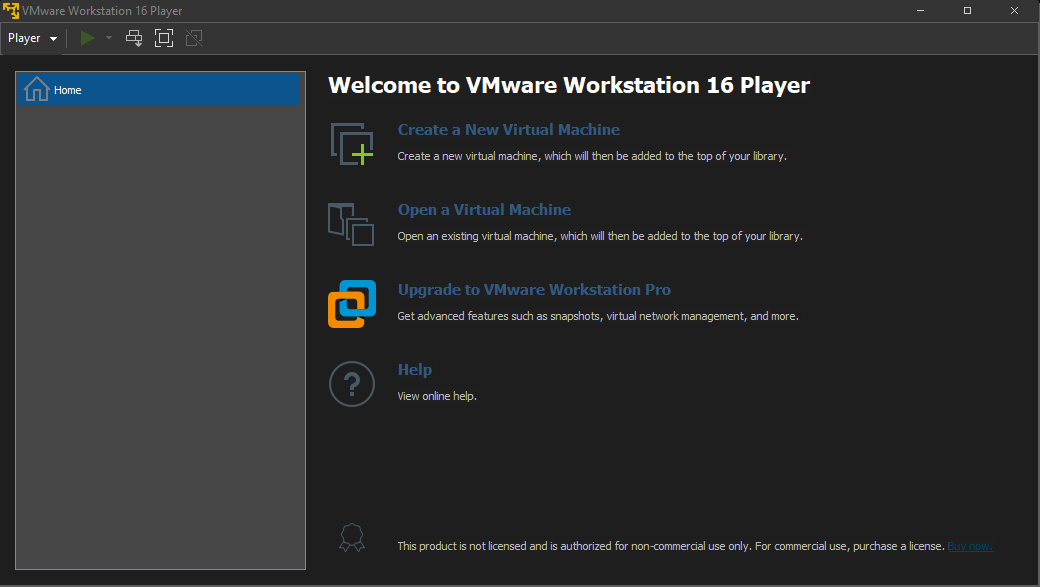The image size is (1040, 587).
Task: Open the Help heading link
Action: tap(414, 370)
